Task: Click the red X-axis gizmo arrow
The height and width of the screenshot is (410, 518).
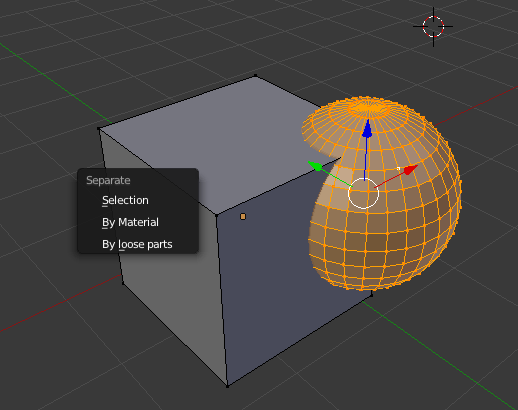Action: tap(411, 169)
